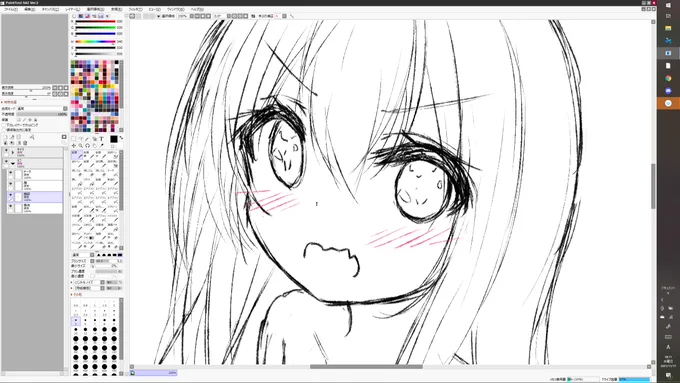Toggle the swatches panel icon

click(x=101, y=16)
